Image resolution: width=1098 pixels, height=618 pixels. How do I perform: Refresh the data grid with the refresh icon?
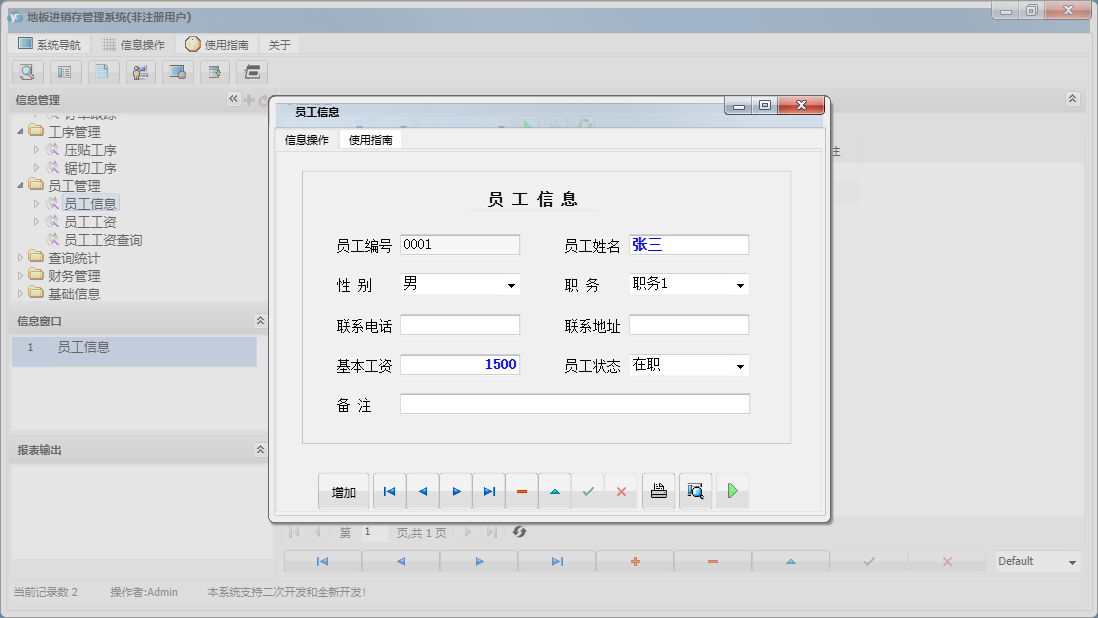coord(519,533)
